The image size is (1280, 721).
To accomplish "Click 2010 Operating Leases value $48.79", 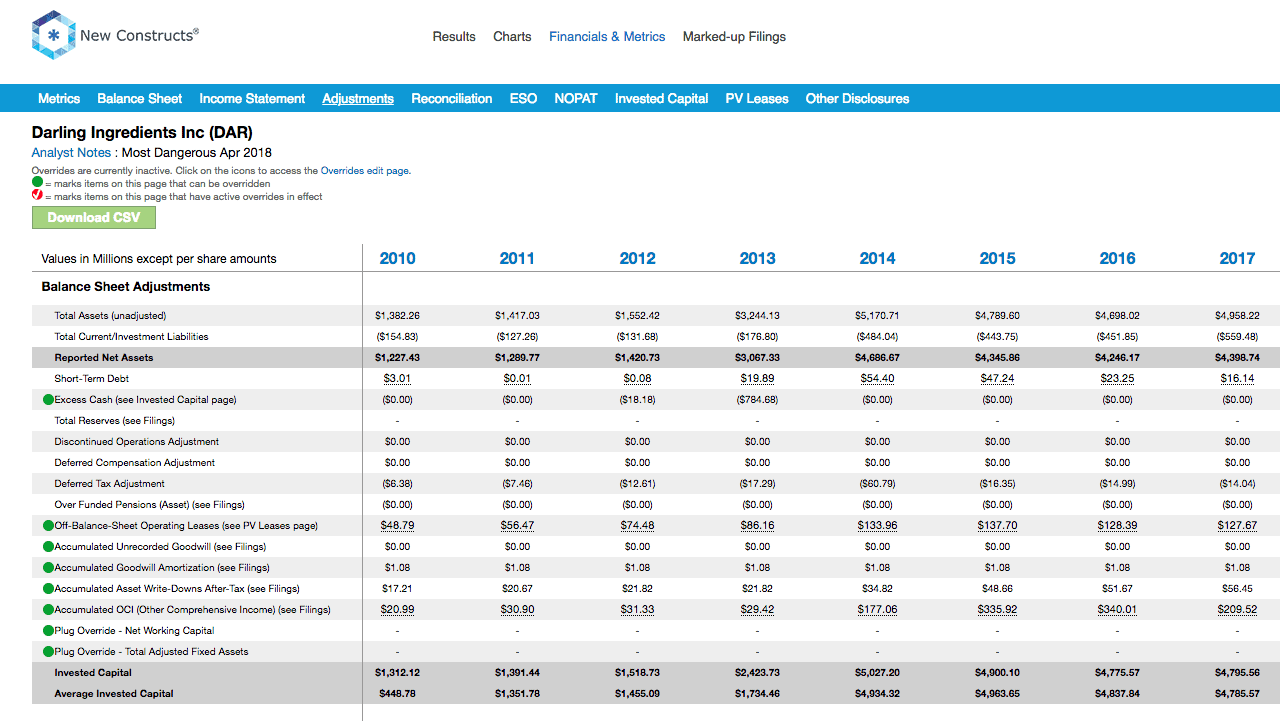I will click(x=397, y=526).
